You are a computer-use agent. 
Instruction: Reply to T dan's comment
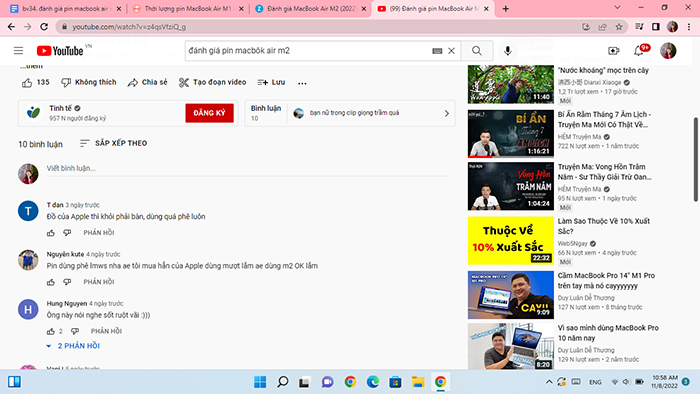click(x=99, y=233)
